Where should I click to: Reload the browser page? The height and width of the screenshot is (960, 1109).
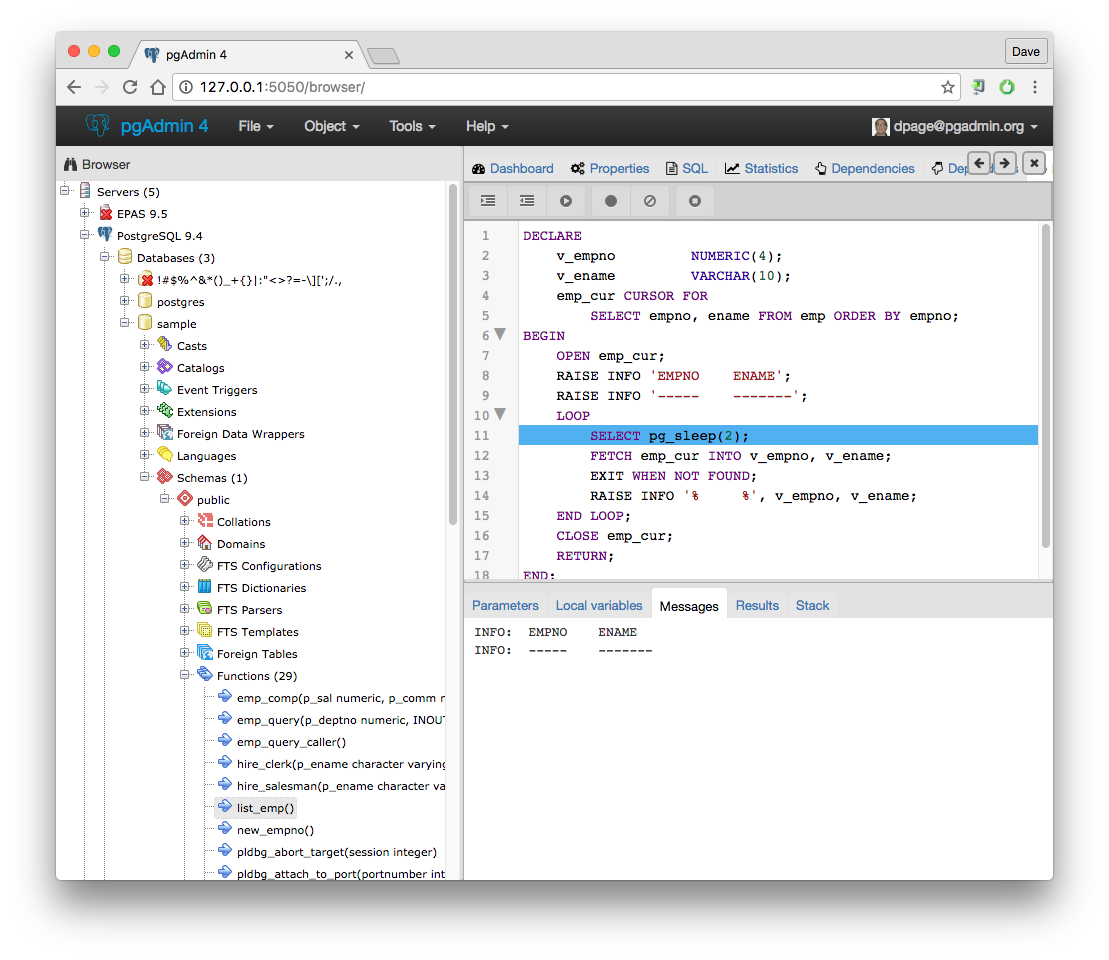click(x=130, y=87)
